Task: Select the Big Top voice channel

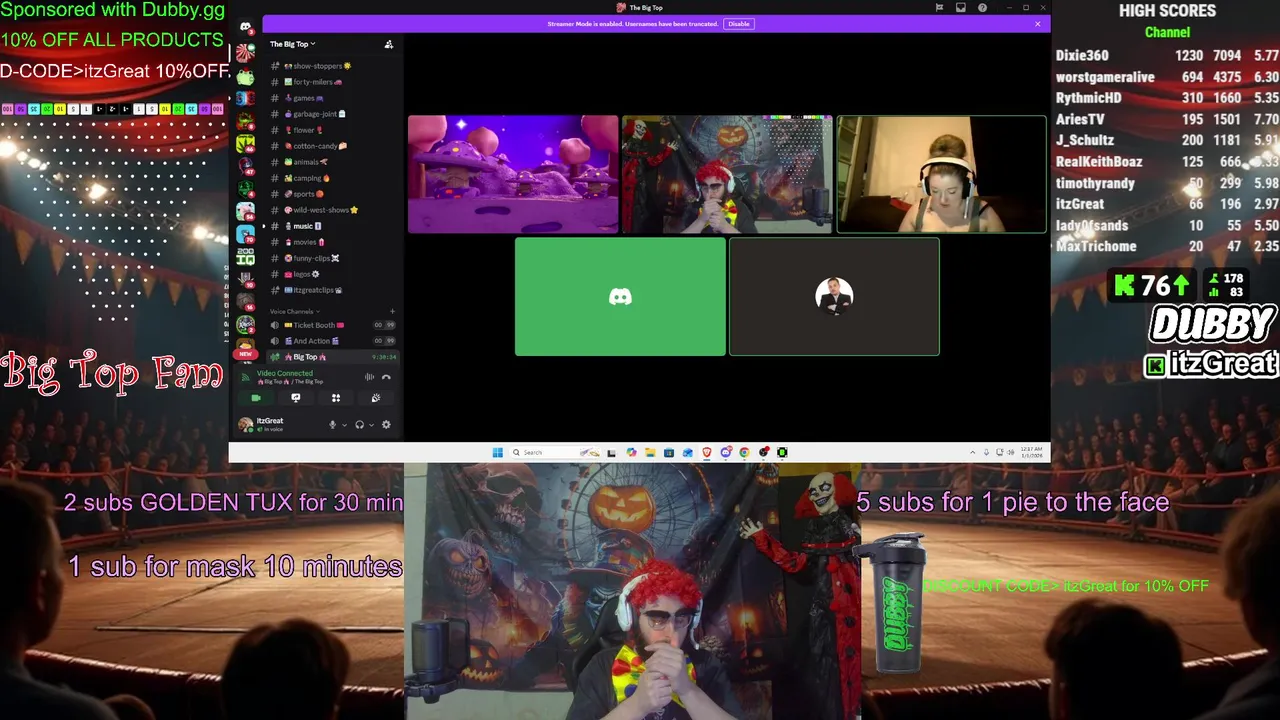Action: [x=333, y=357]
